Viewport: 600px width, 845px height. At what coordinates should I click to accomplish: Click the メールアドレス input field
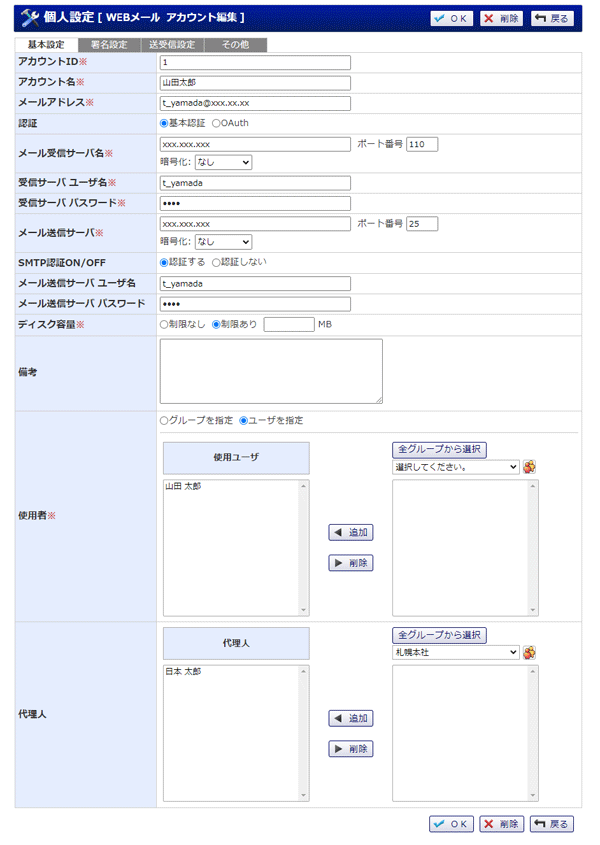(255, 103)
